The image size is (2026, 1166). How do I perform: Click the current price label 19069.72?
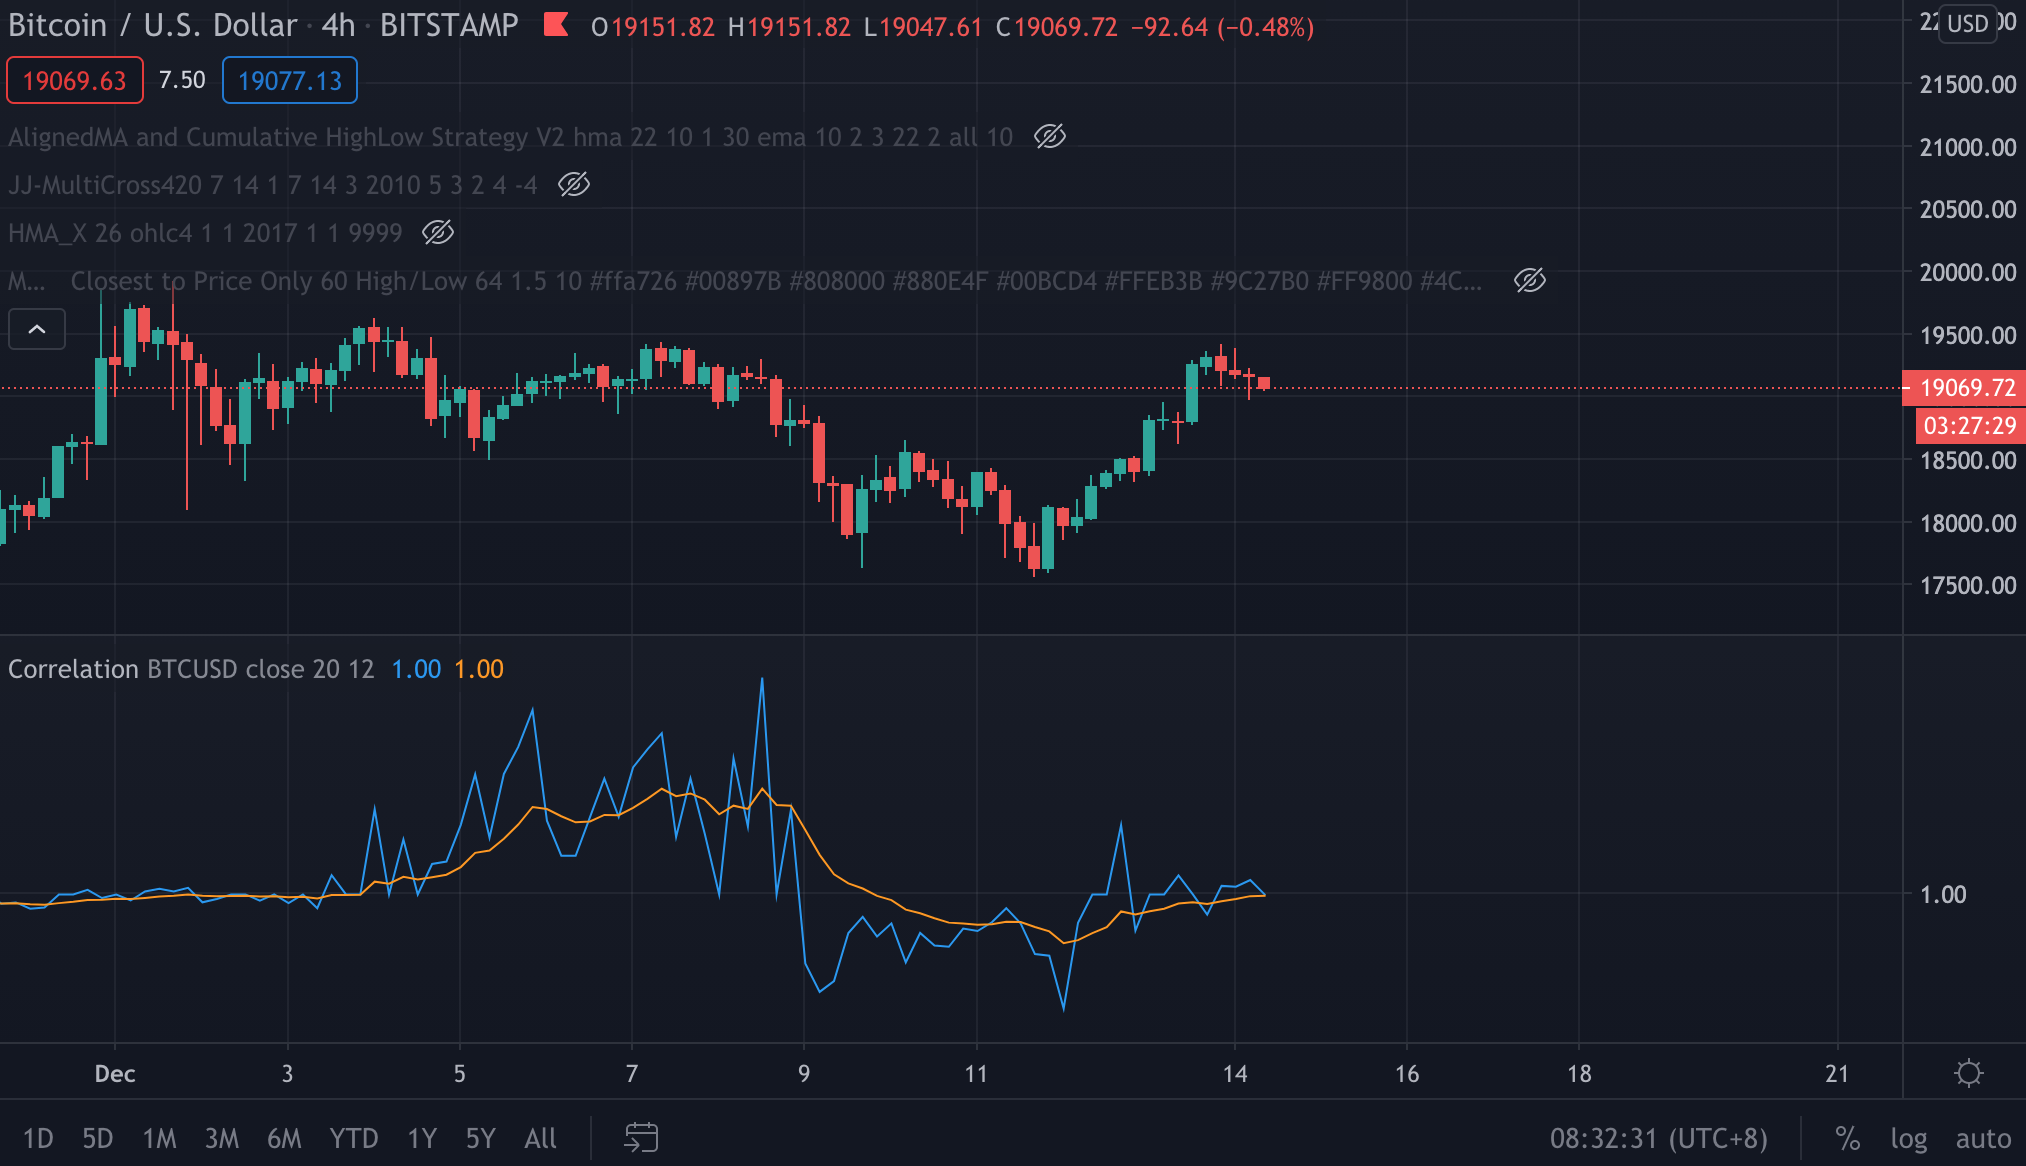click(1965, 387)
